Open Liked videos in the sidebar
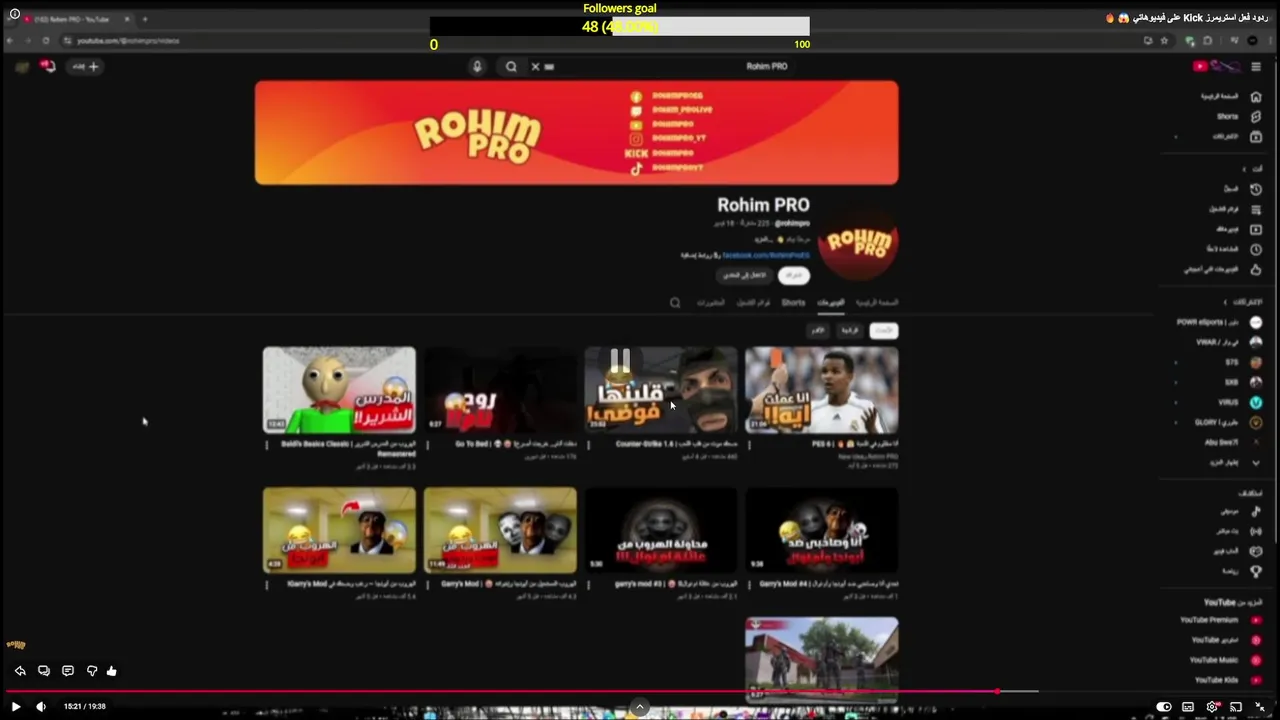This screenshot has width=1280, height=720. pos(1225,269)
